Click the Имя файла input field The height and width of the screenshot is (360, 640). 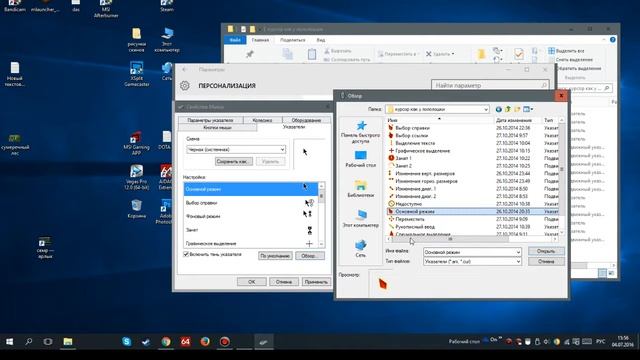tap(472, 252)
